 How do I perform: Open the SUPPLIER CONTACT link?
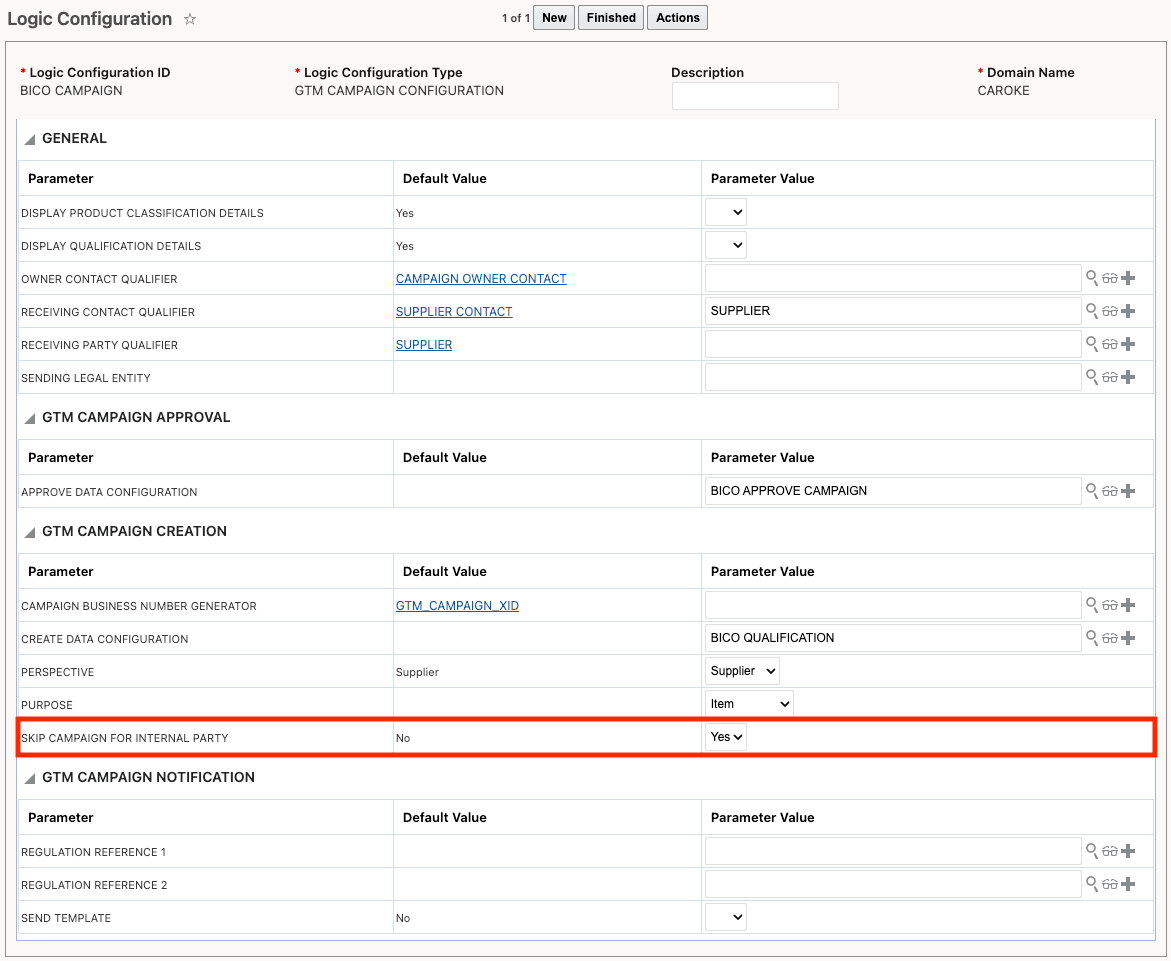click(454, 311)
